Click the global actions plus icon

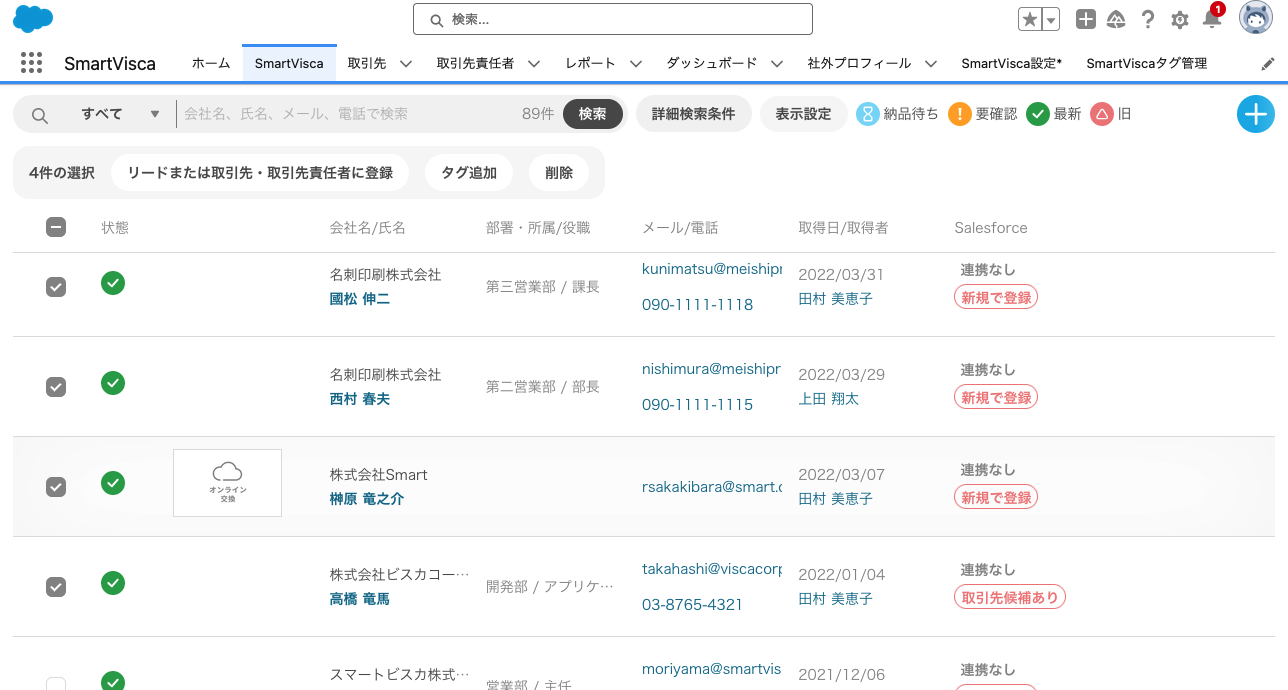1086,19
